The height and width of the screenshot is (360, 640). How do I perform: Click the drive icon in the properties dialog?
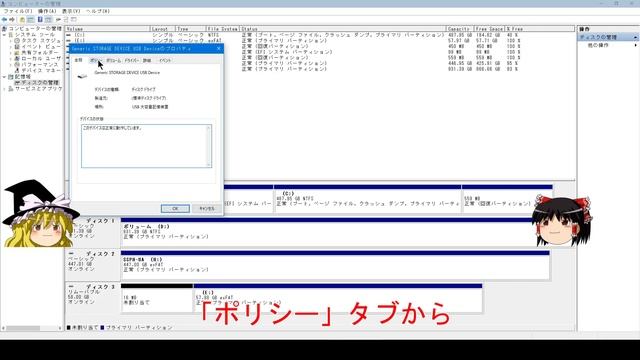[82, 76]
